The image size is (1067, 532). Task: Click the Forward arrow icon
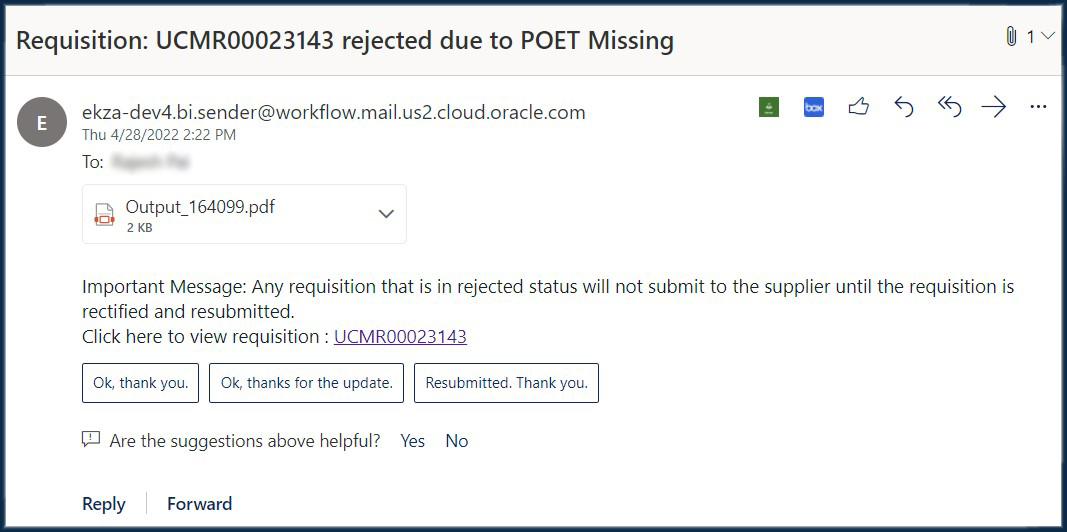coord(994,107)
